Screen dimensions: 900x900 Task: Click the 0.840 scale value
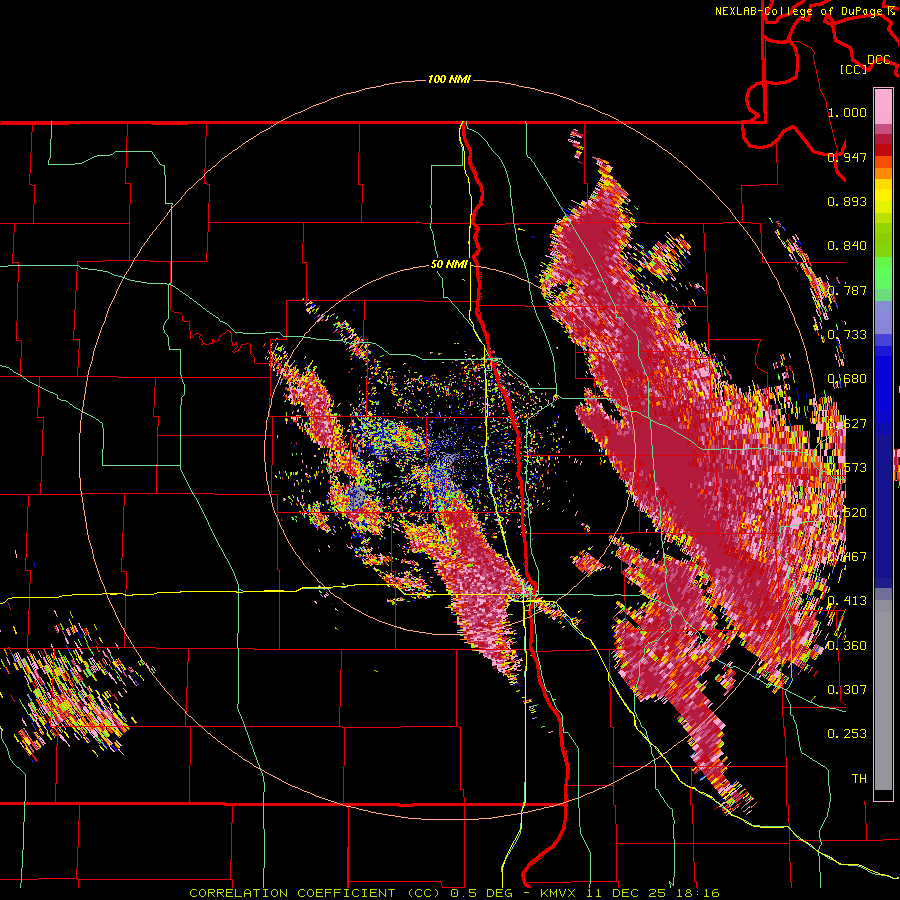(847, 246)
